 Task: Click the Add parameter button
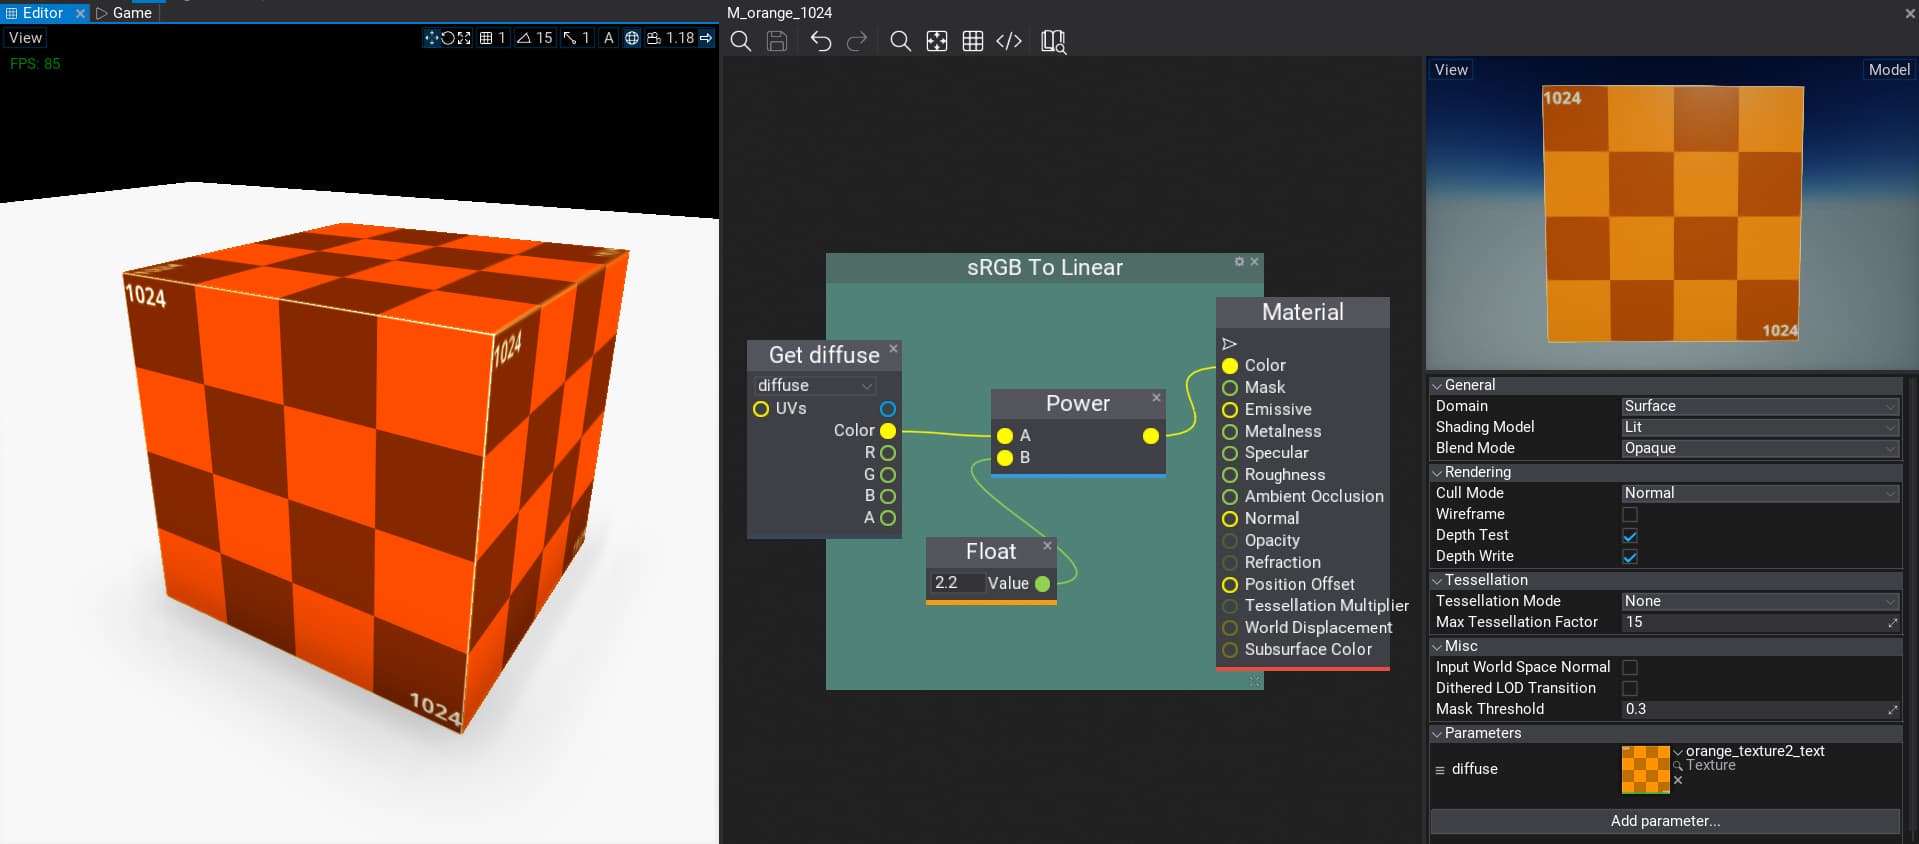tap(1665, 821)
